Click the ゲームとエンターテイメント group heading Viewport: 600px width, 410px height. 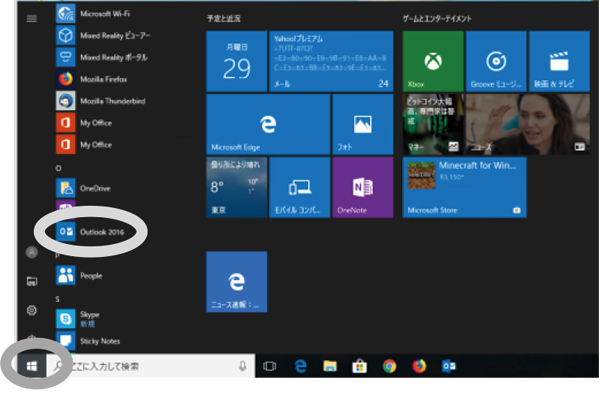pyautogui.click(x=437, y=18)
